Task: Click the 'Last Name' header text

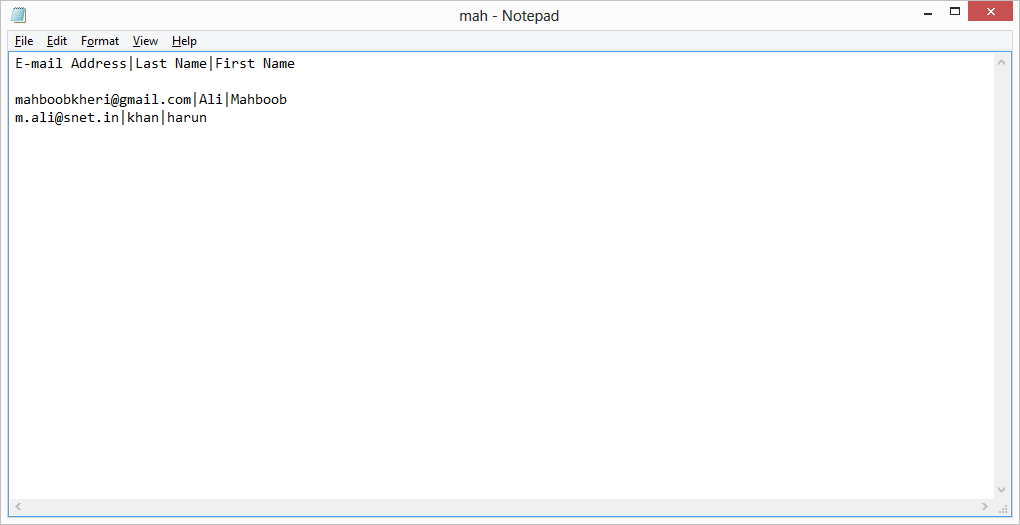Action: point(170,64)
